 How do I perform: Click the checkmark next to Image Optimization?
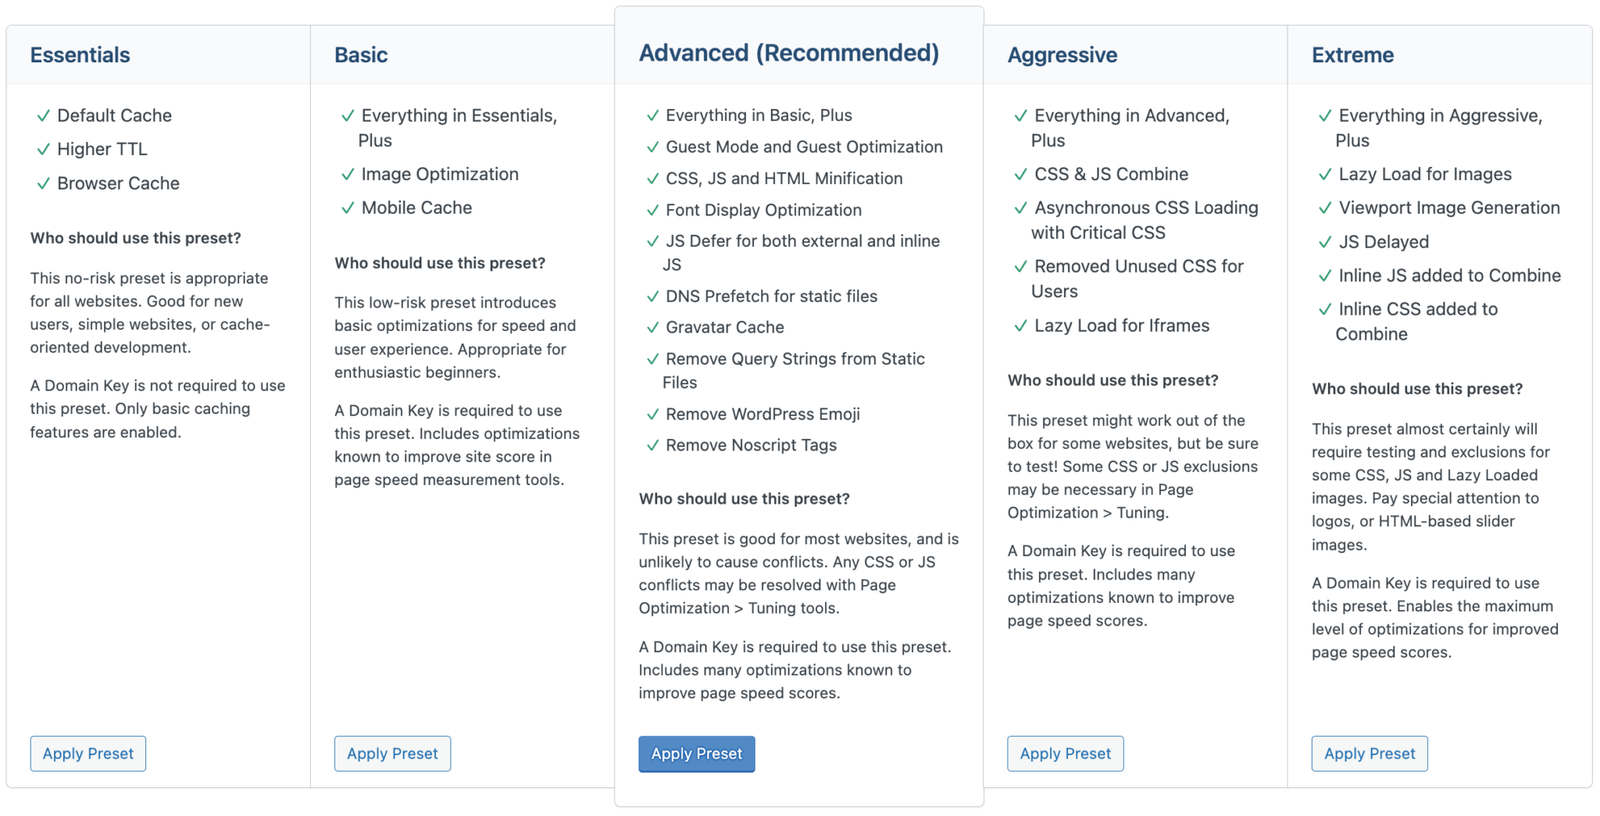pos(347,175)
